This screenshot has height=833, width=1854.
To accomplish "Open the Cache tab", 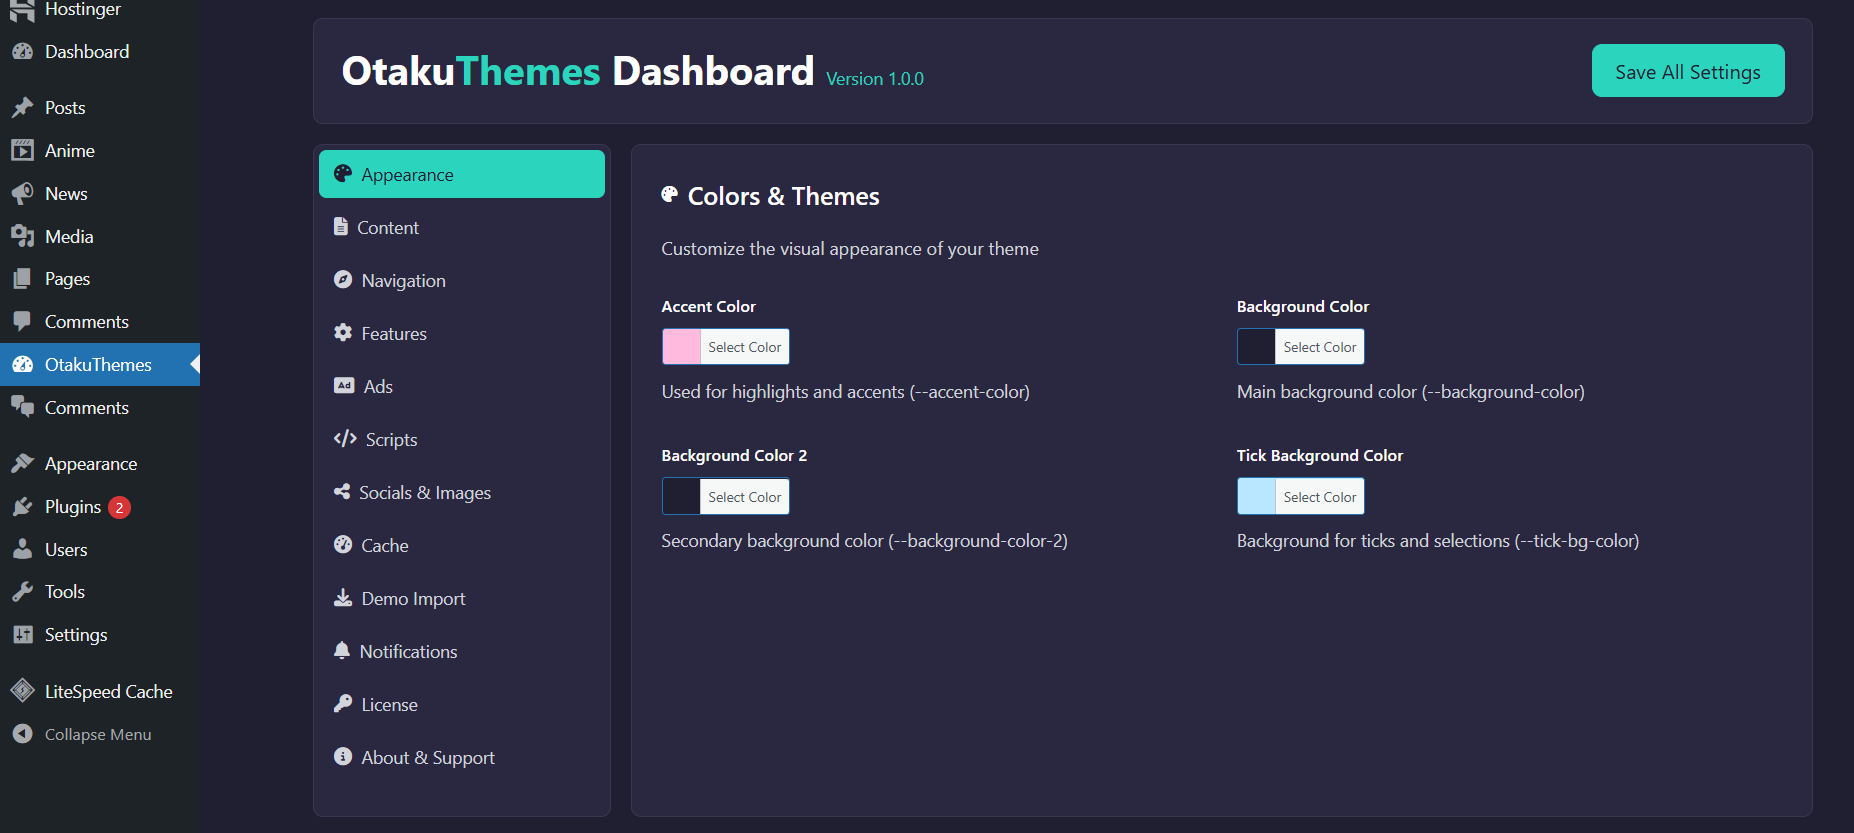I will pyautogui.click(x=462, y=545).
